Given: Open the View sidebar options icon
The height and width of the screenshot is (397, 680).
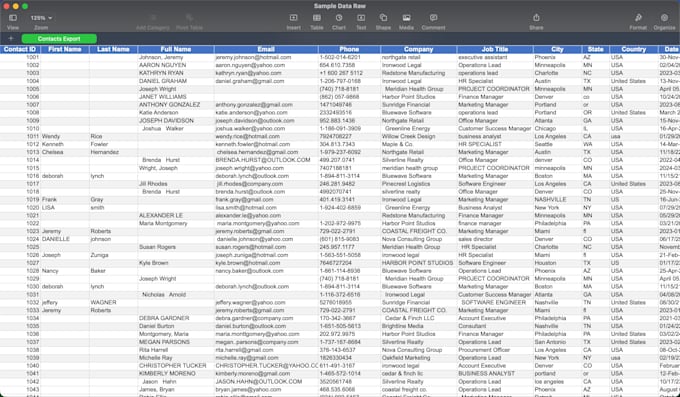Looking at the screenshot, I should pos(13,18).
